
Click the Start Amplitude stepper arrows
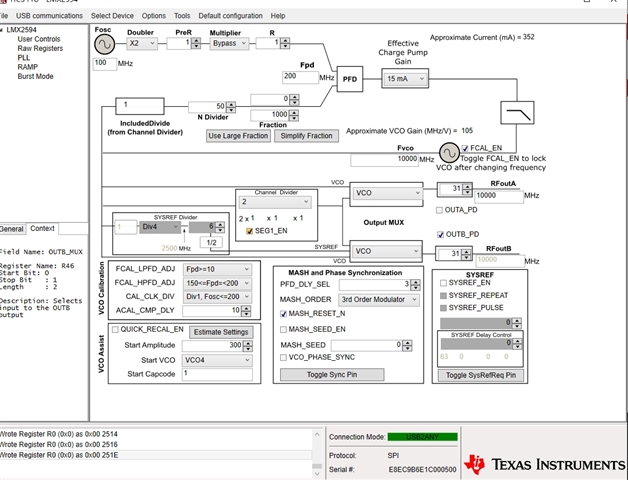[x=248, y=346]
